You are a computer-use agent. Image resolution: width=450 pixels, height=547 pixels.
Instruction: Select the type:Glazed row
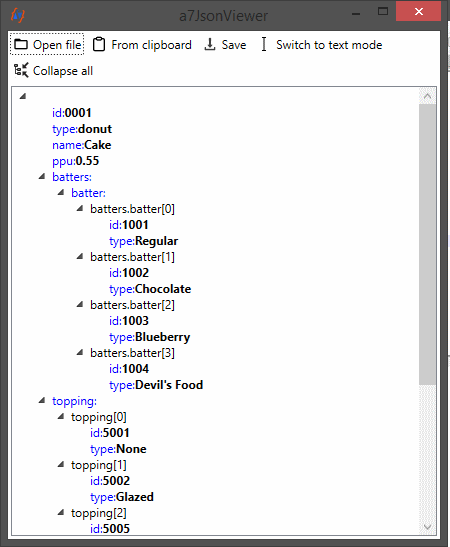click(x=122, y=497)
